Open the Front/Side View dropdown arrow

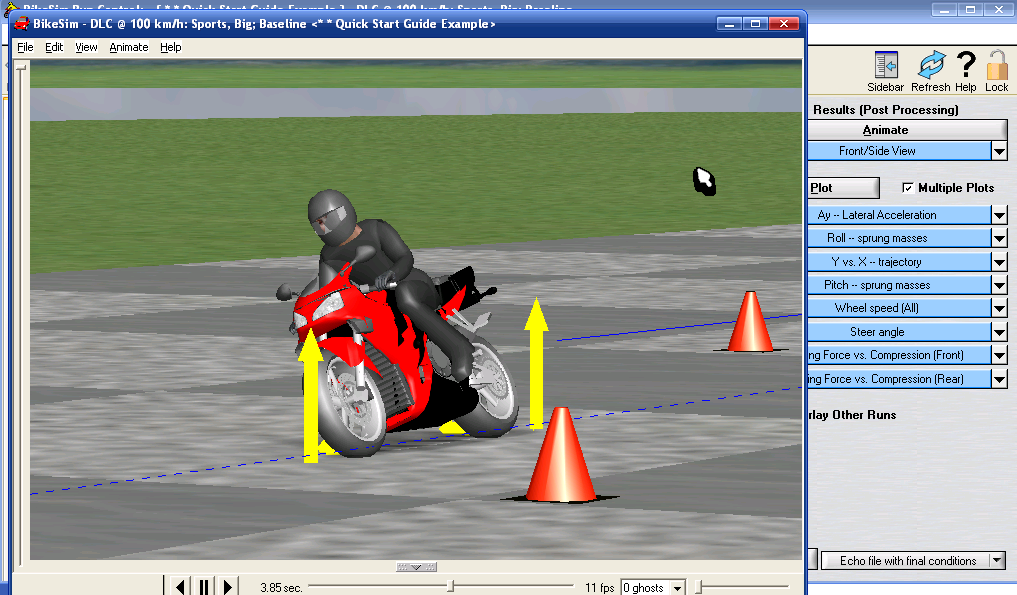pyautogui.click(x=999, y=151)
